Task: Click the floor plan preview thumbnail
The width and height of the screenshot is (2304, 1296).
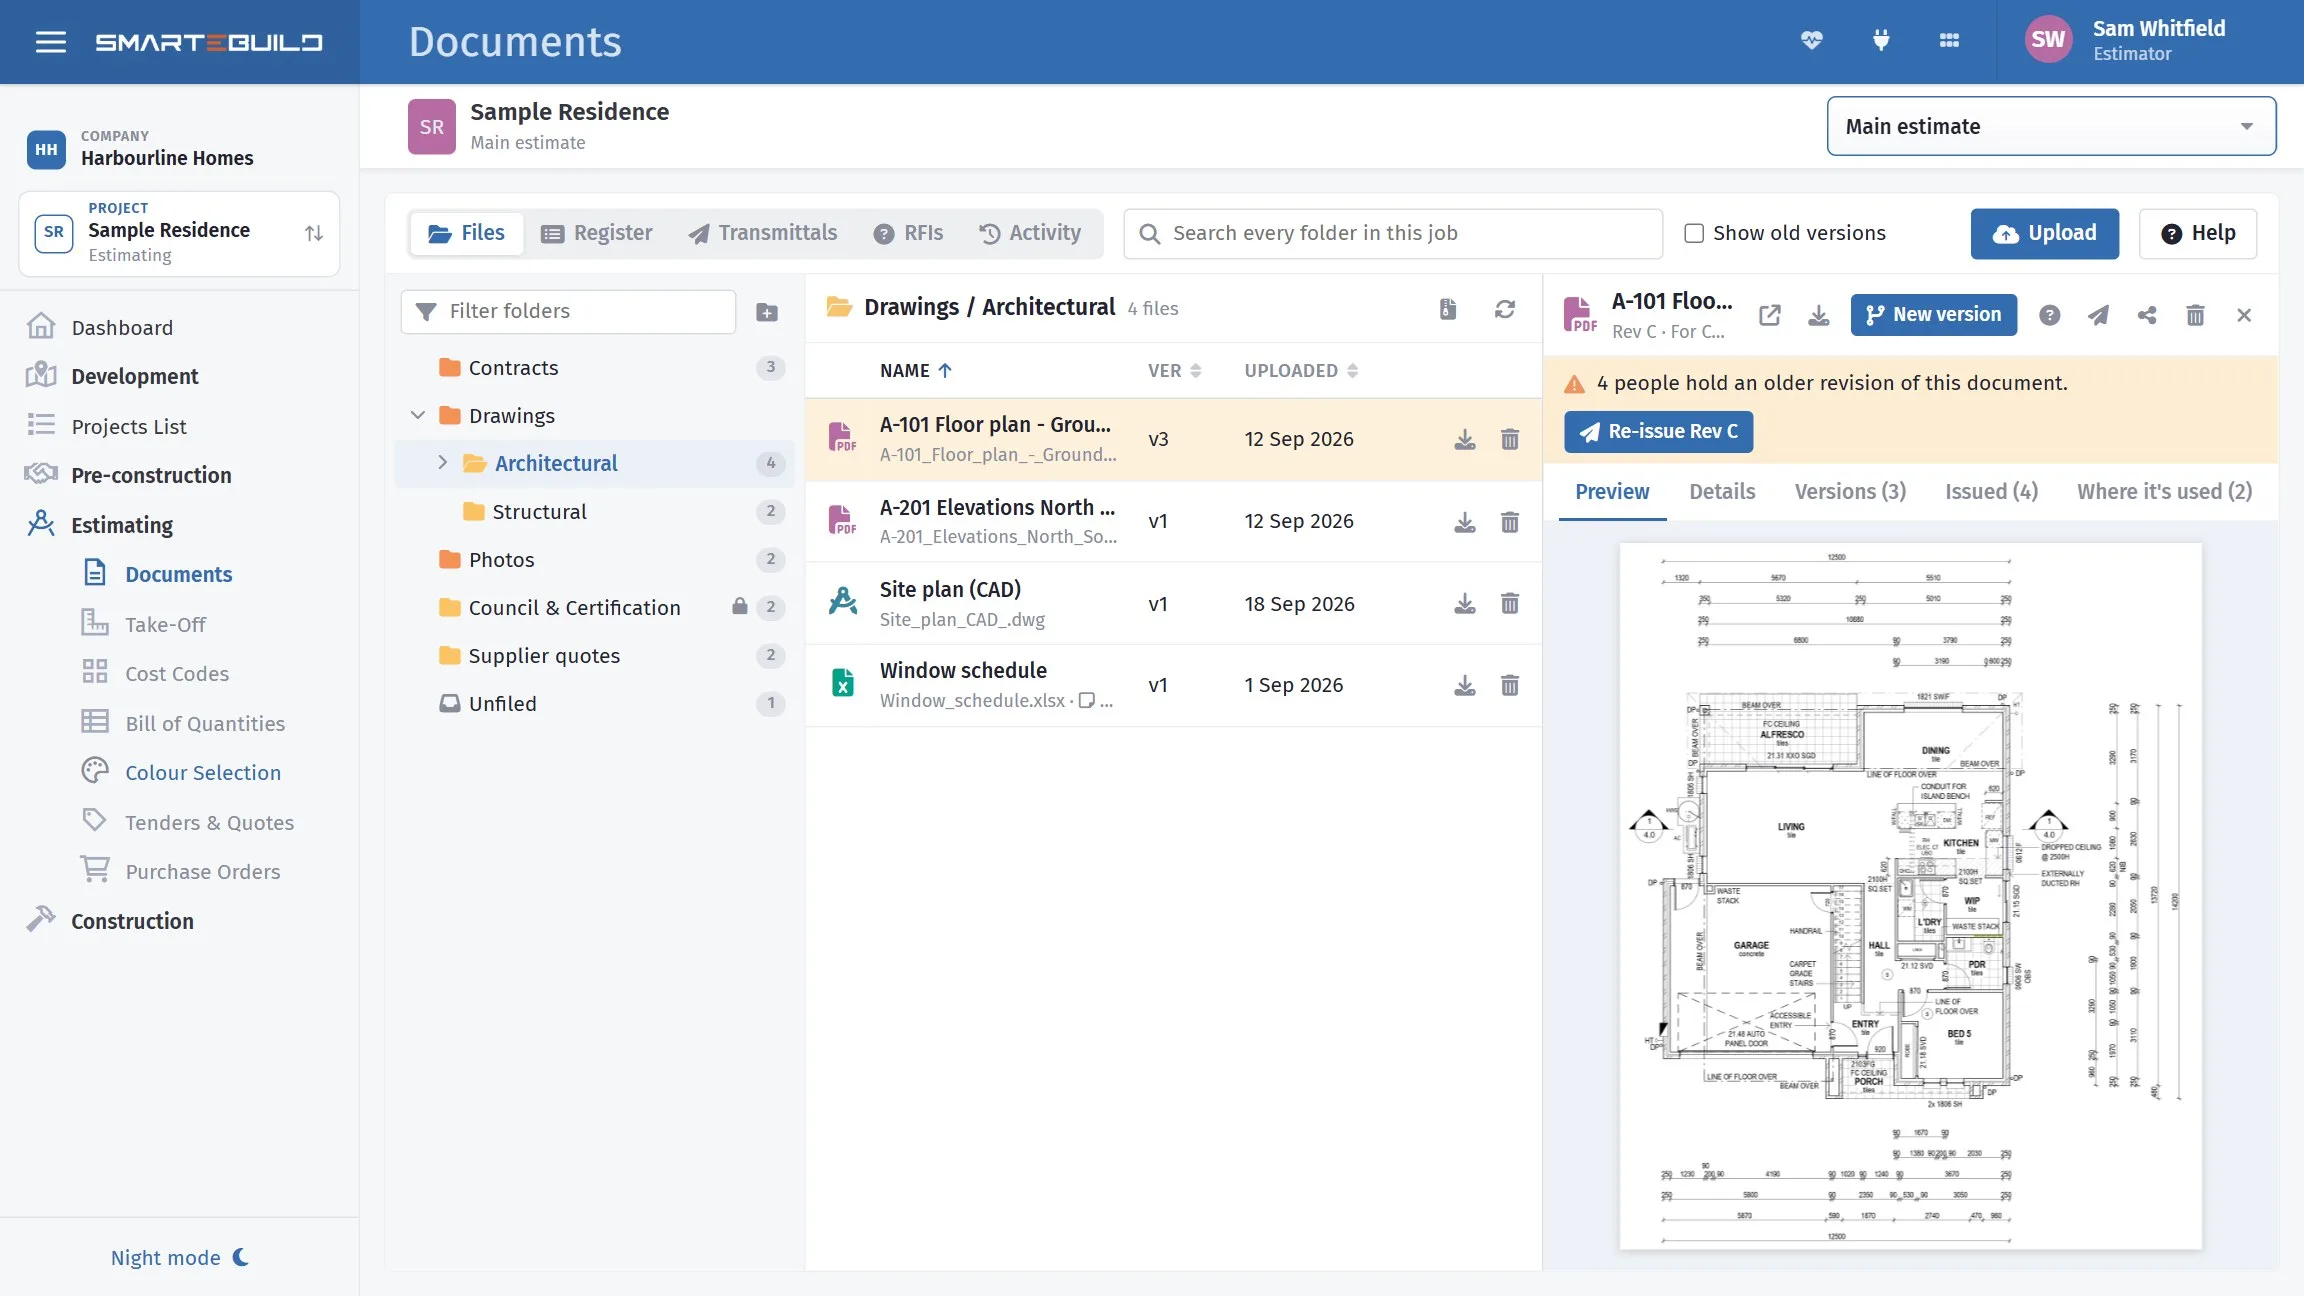Action: [1910, 896]
